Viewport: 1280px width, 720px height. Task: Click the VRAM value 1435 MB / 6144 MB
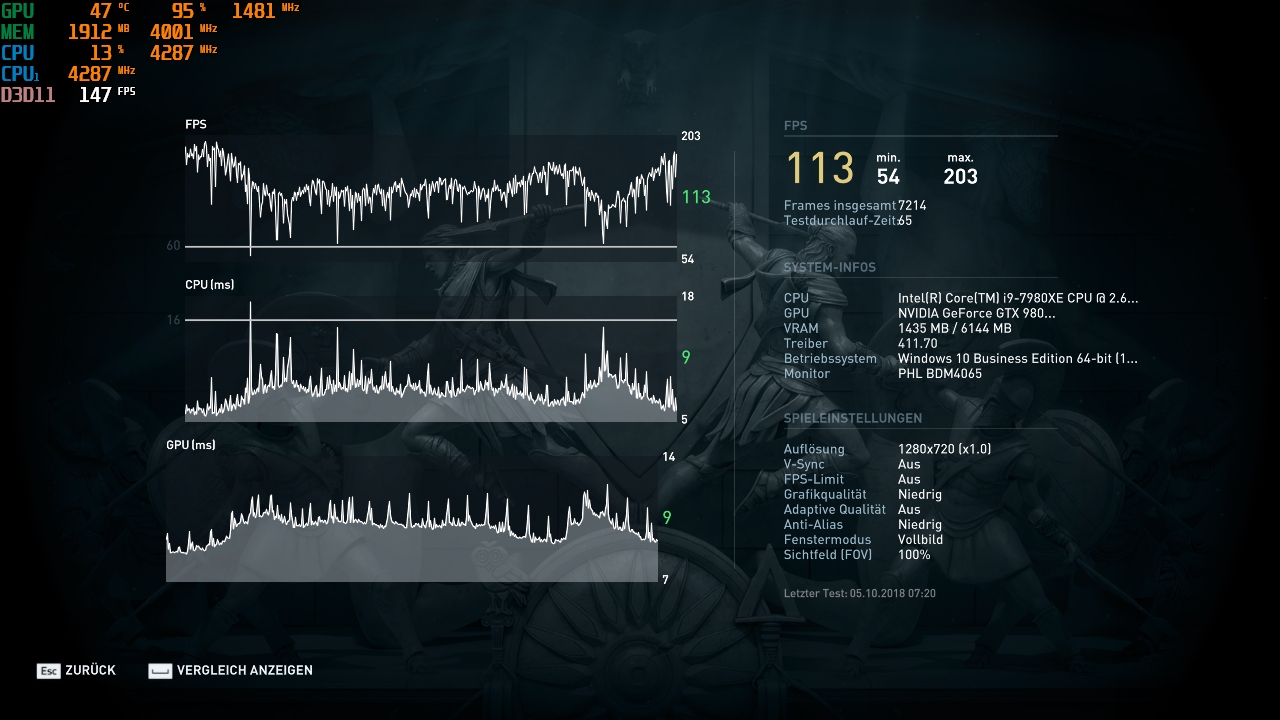955,328
